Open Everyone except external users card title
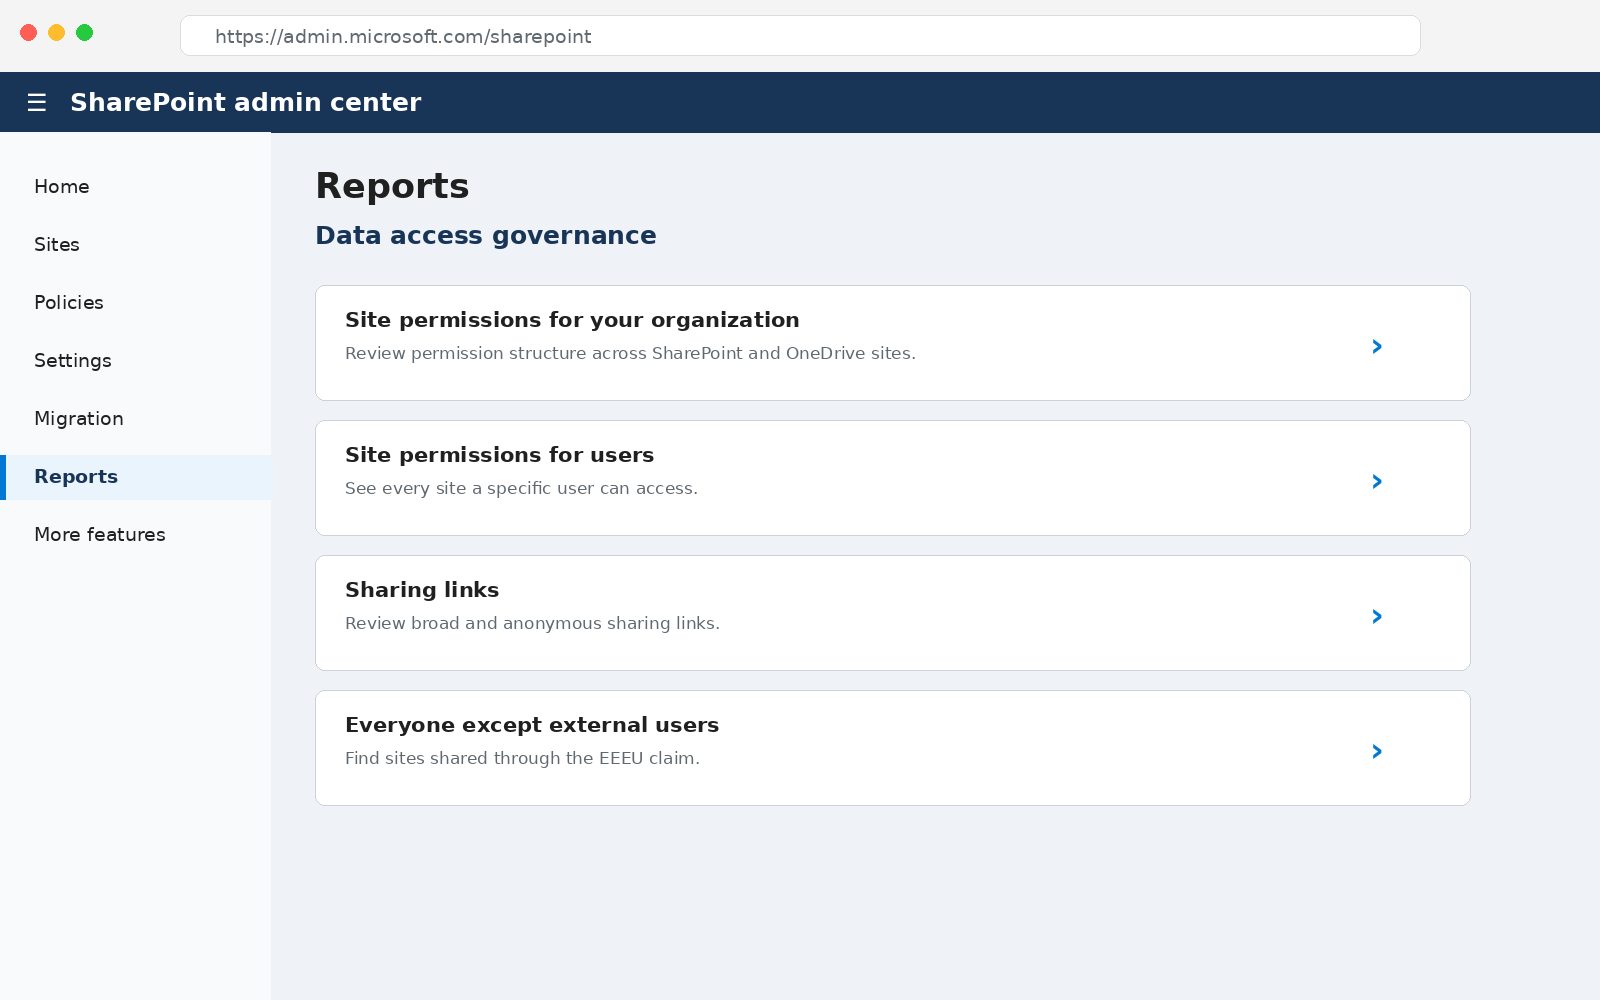 [532, 725]
